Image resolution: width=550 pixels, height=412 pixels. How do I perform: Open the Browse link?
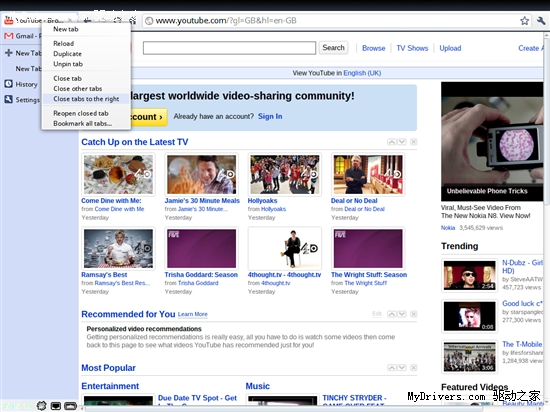pos(374,48)
